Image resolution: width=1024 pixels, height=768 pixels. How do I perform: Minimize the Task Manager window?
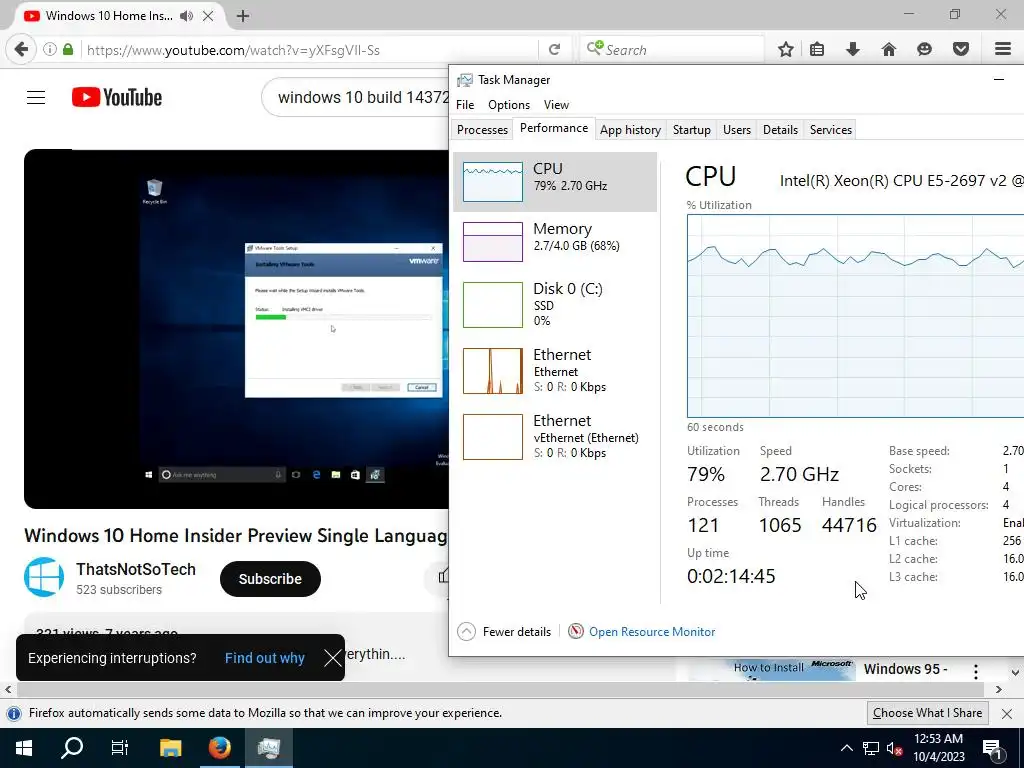click(999, 80)
